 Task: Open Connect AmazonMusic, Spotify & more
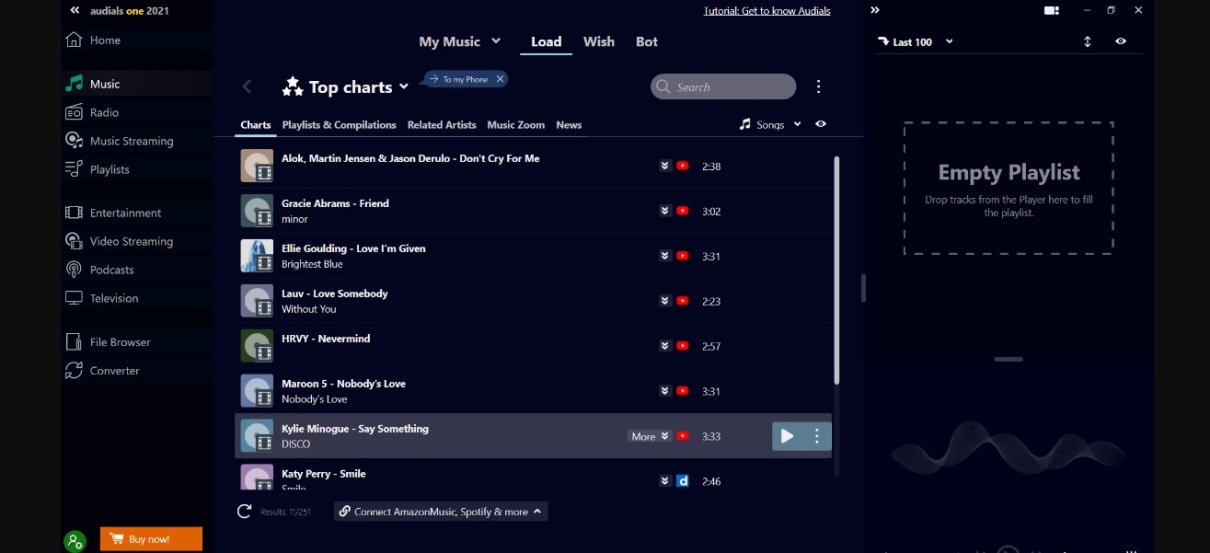coord(441,511)
